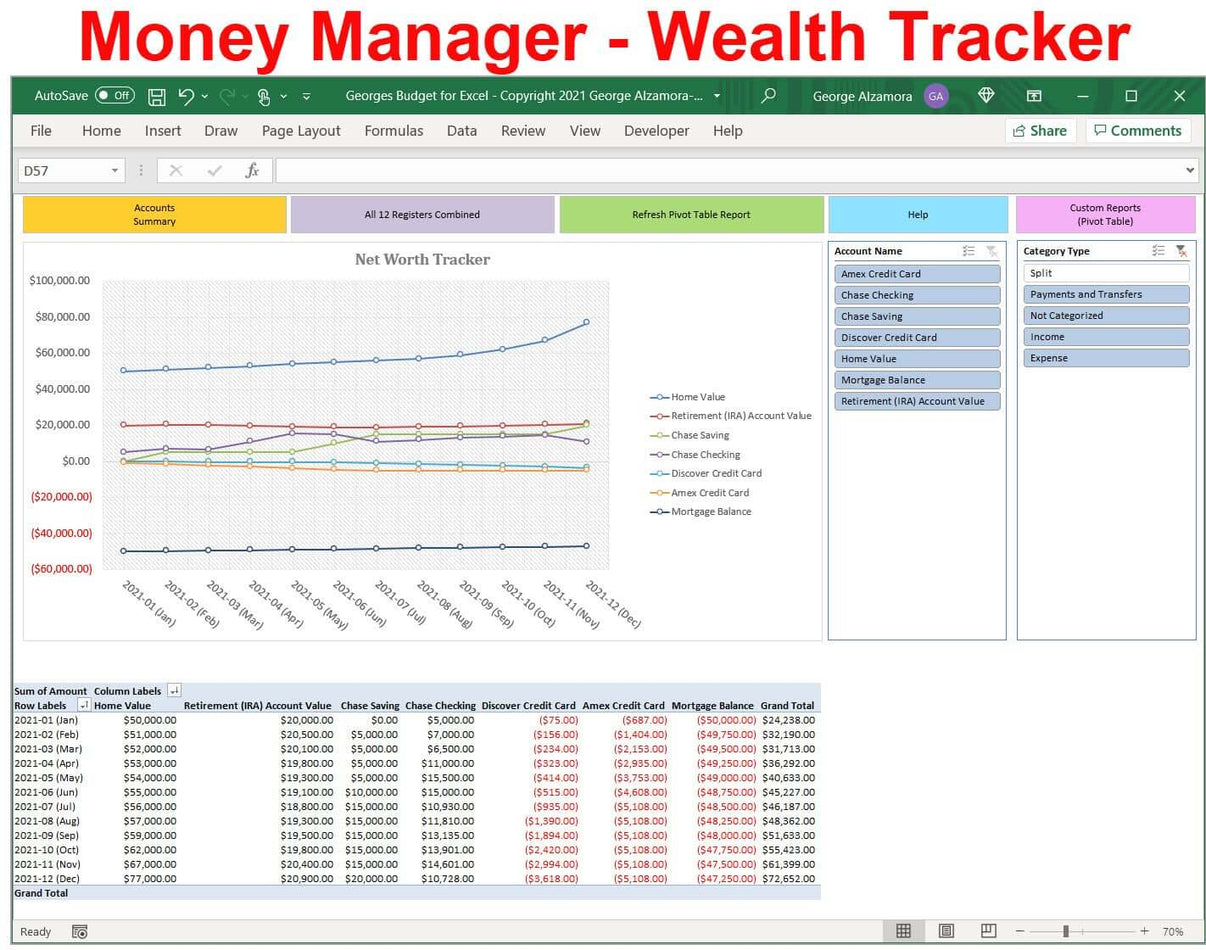1206x950 pixels.
Task: Clear the filter on Account Name slicer
Action: tap(993, 250)
